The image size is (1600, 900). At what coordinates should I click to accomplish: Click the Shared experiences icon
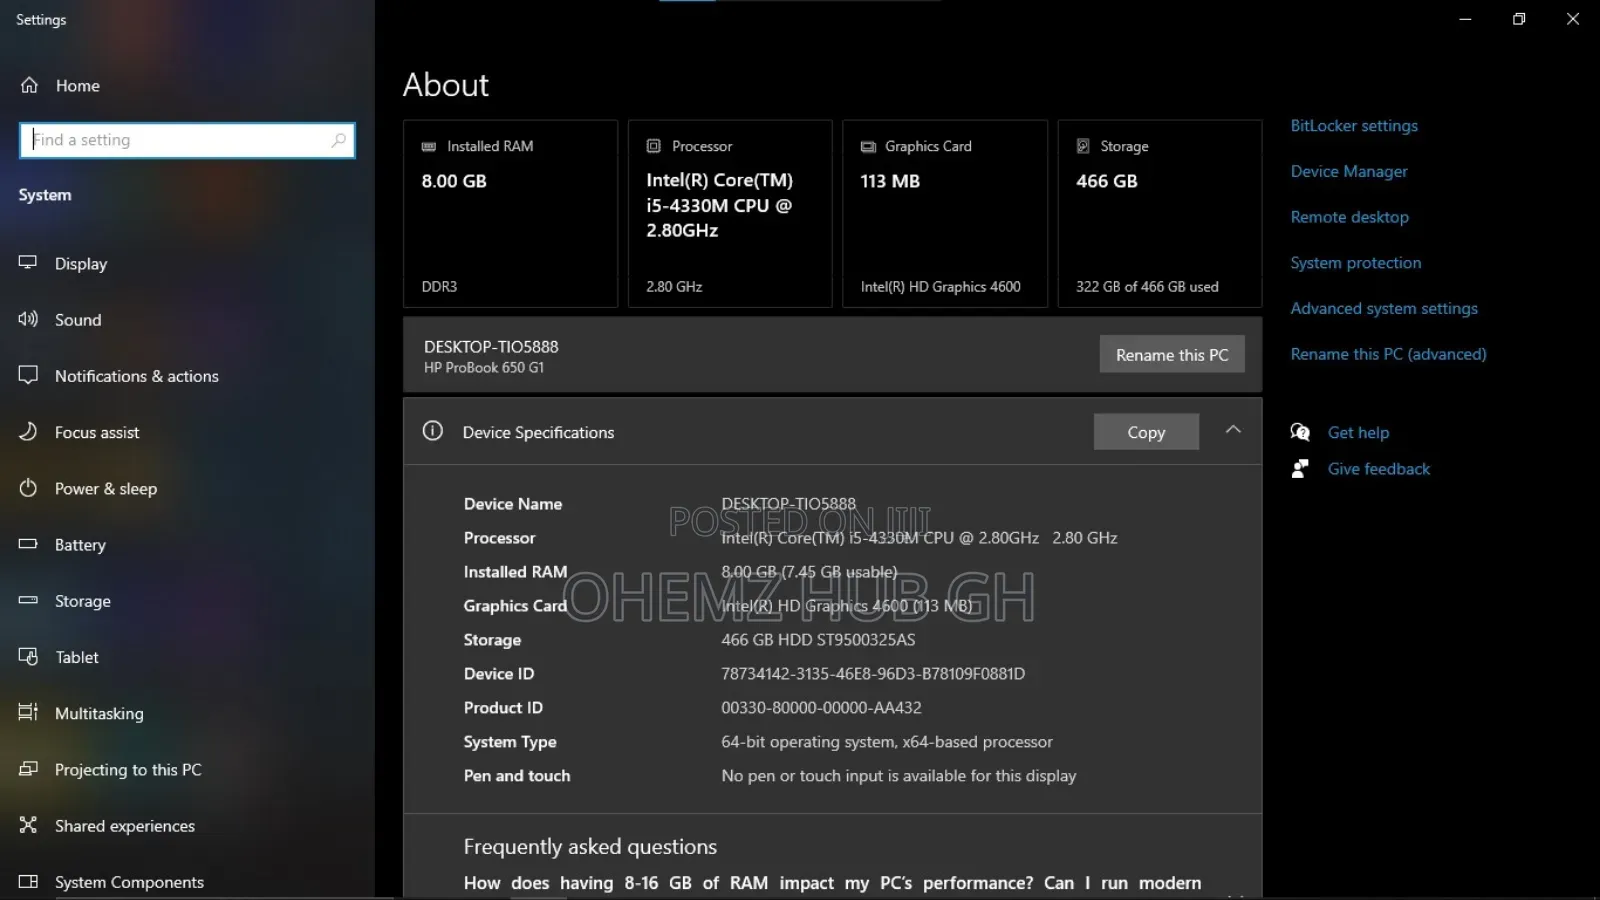pos(28,825)
